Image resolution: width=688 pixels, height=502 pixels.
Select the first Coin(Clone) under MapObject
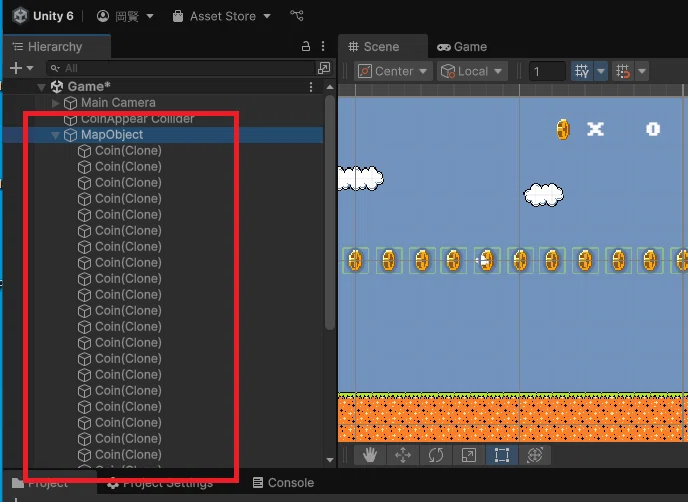pos(128,151)
